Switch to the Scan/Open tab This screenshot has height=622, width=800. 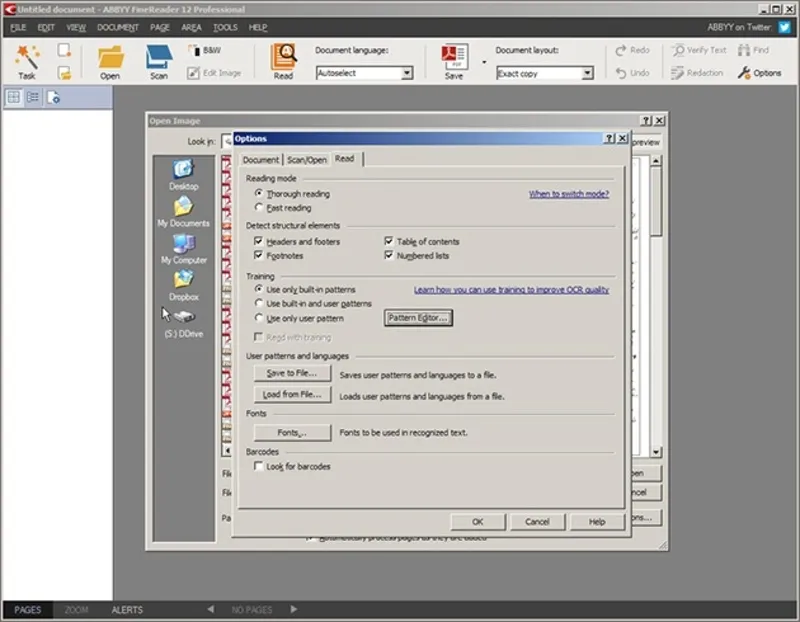coord(306,159)
